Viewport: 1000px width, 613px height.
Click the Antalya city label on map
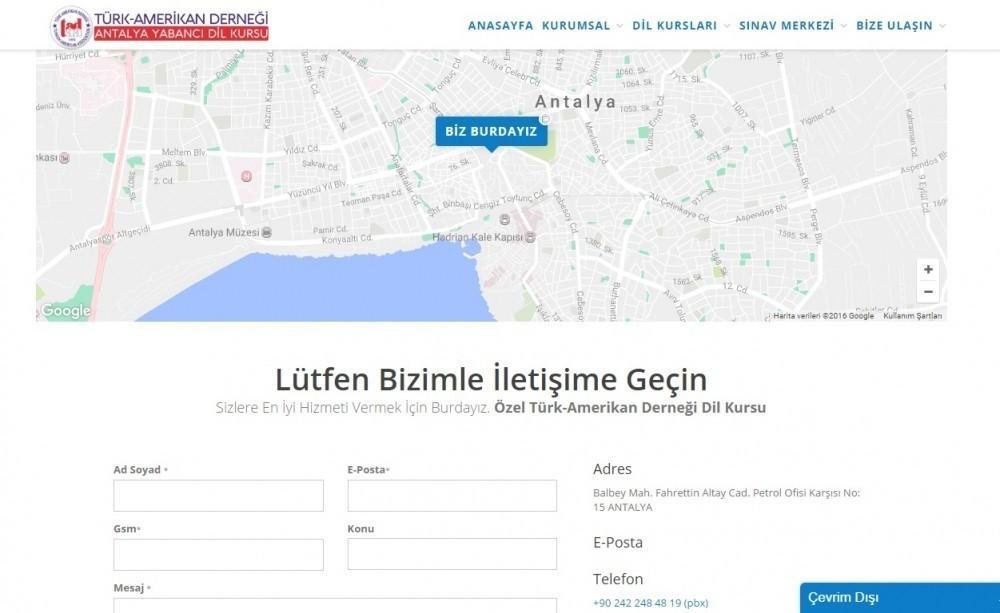pos(575,102)
